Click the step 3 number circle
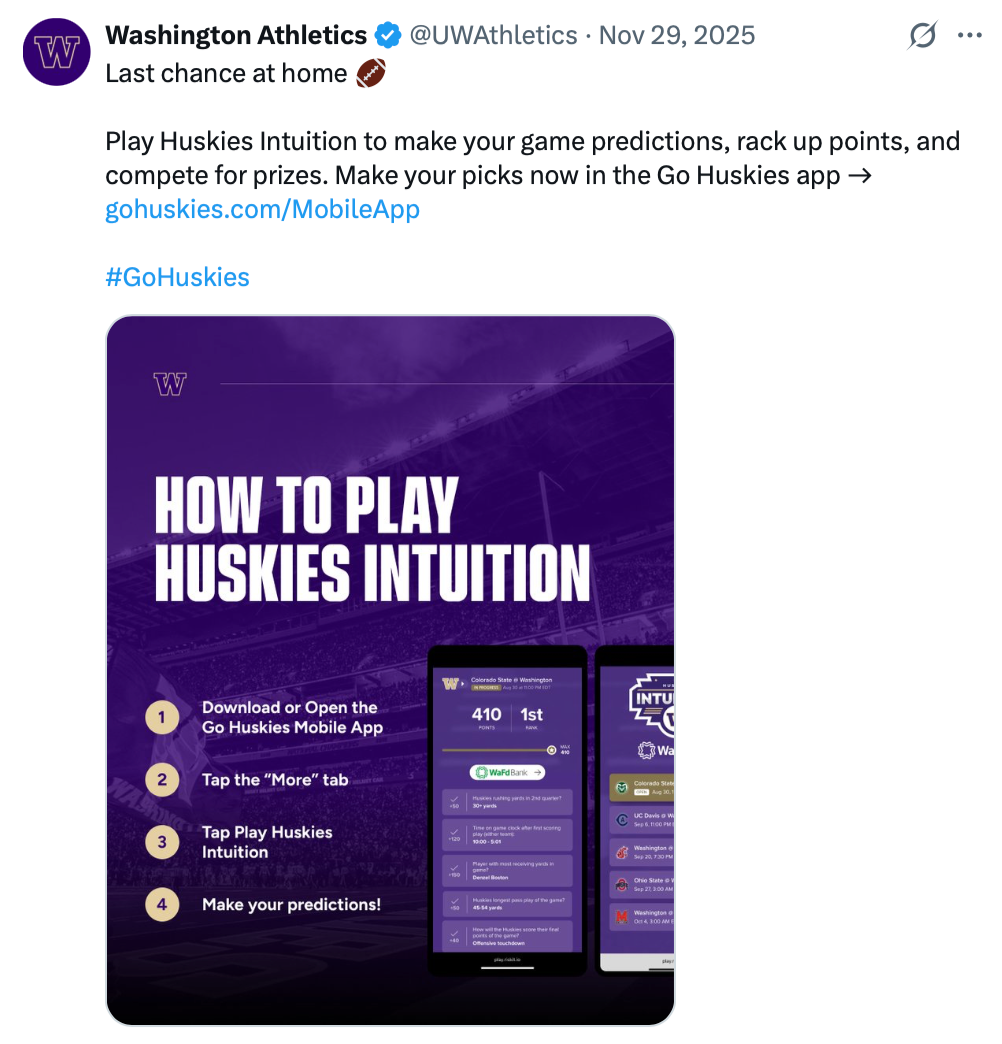 tap(162, 842)
